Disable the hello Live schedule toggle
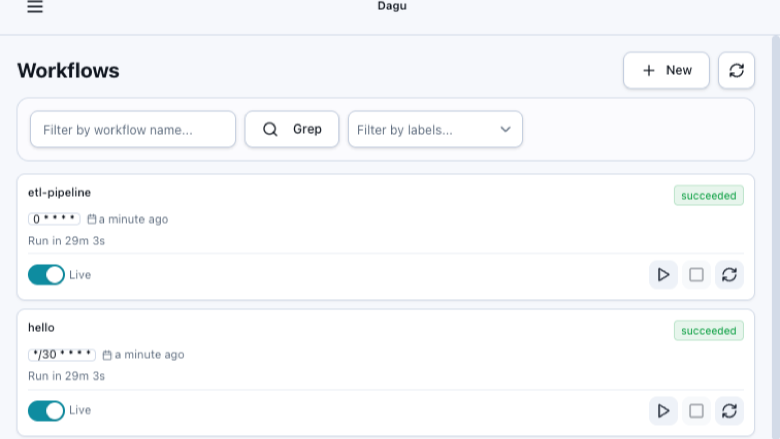This screenshot has width=780, height=439. 46,411
